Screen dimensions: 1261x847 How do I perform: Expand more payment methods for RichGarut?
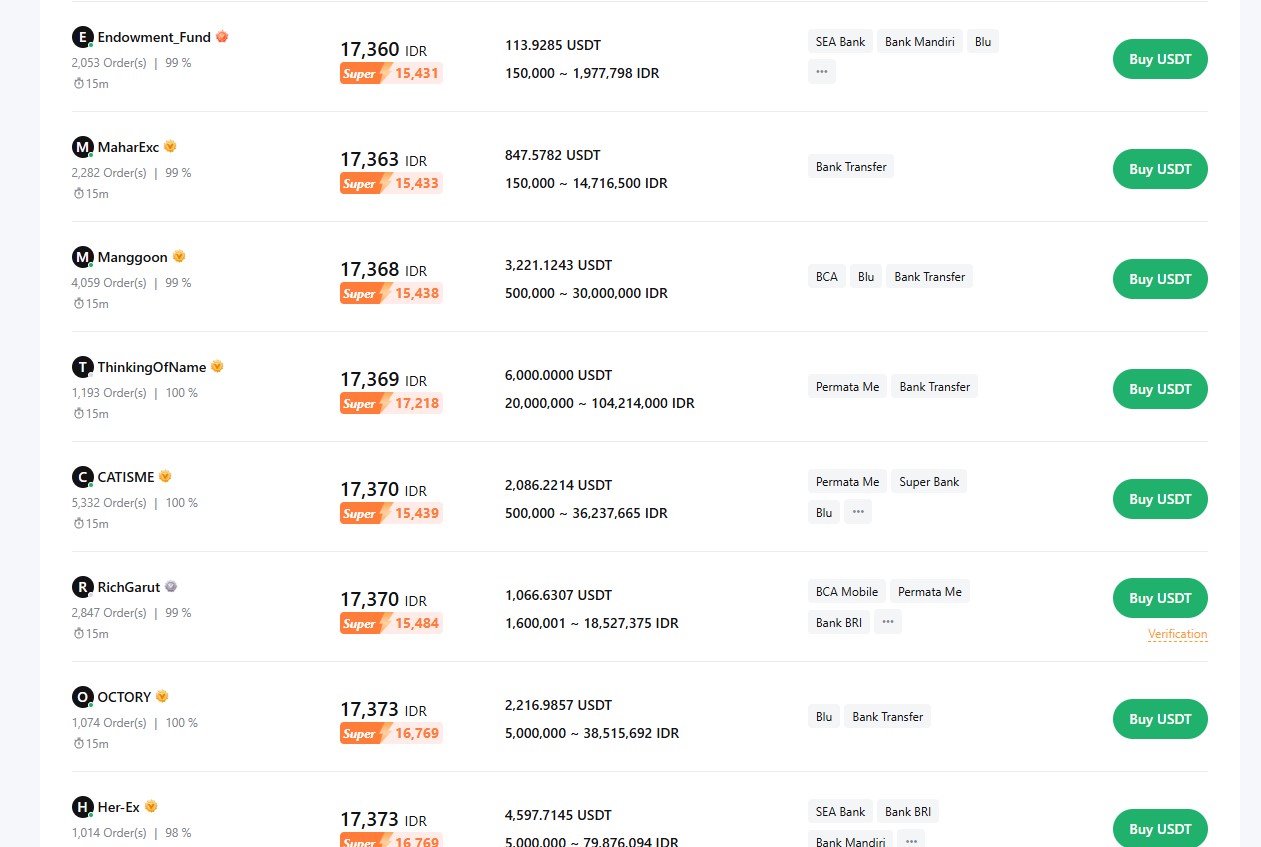point(888,622)
